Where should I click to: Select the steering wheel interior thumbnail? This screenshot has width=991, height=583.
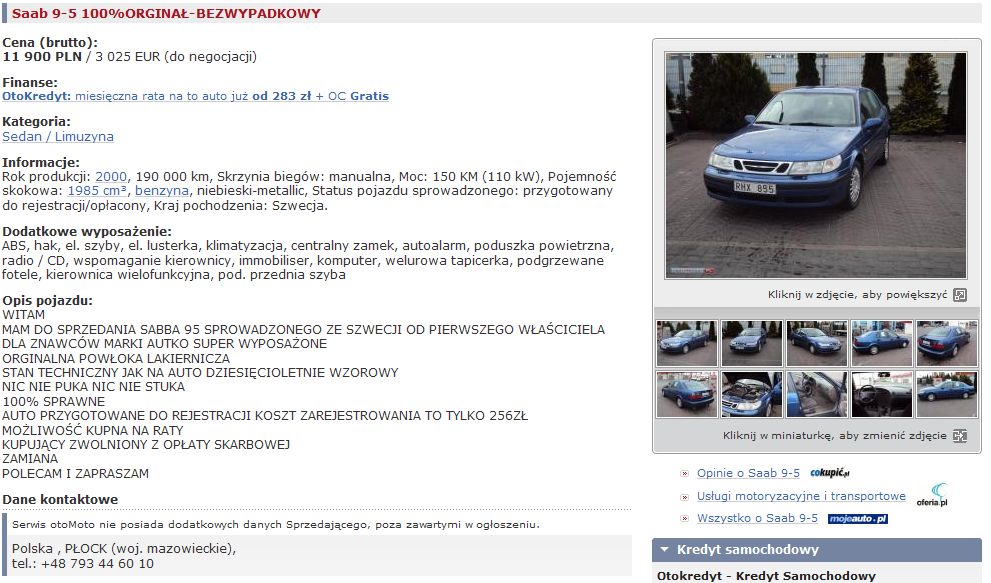[882, 394]
